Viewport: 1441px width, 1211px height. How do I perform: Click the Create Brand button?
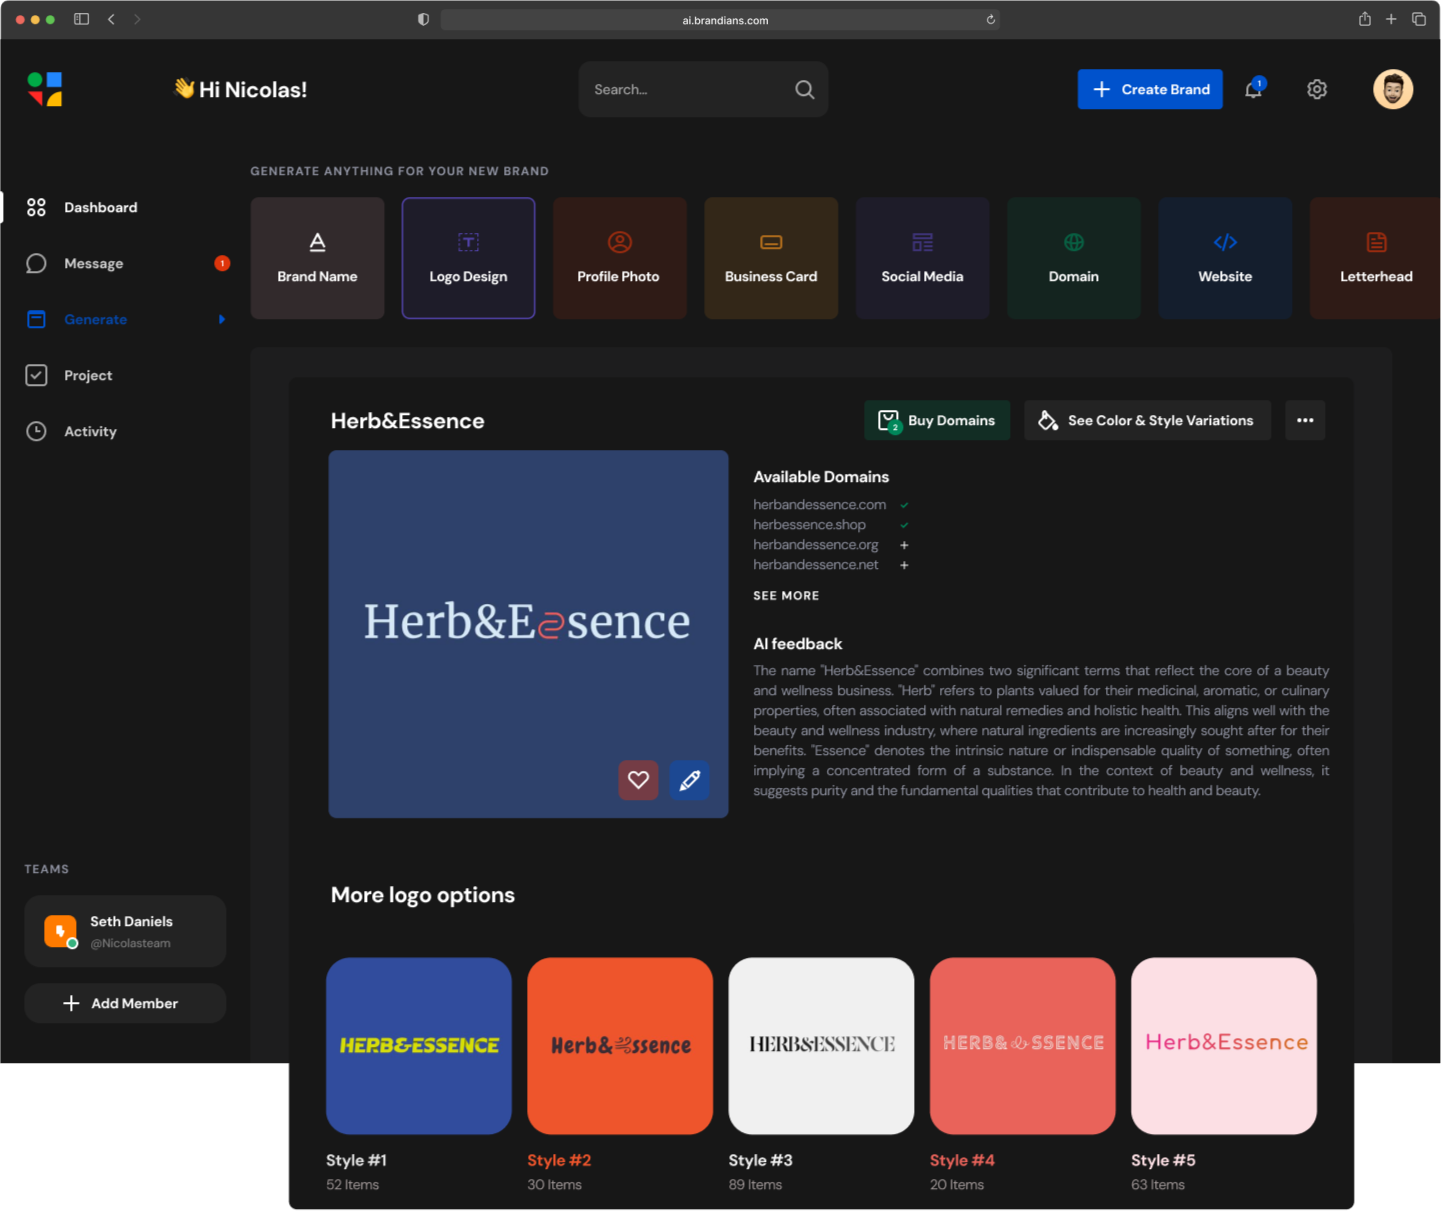point(1150,89)
